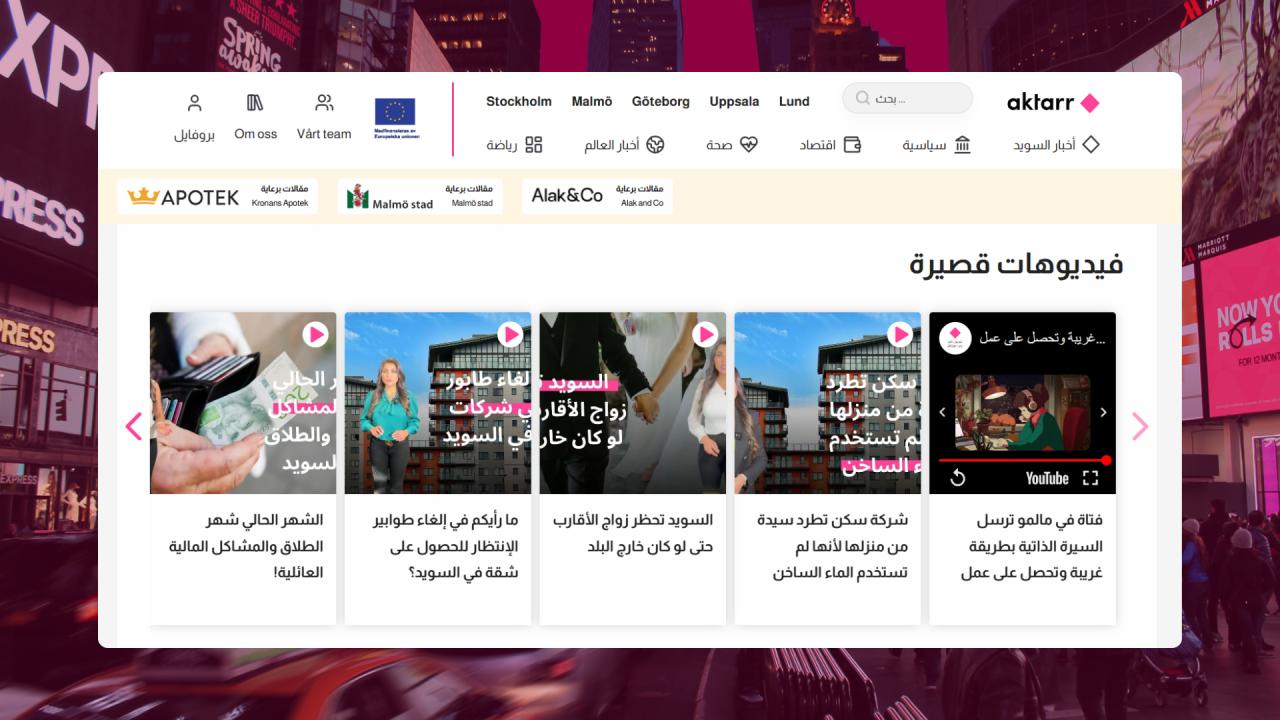Open the Malmö stad sponsored articles
The width and height of the screenshot is (1280, 720).
pyautogui.click(x=420, y=196)
